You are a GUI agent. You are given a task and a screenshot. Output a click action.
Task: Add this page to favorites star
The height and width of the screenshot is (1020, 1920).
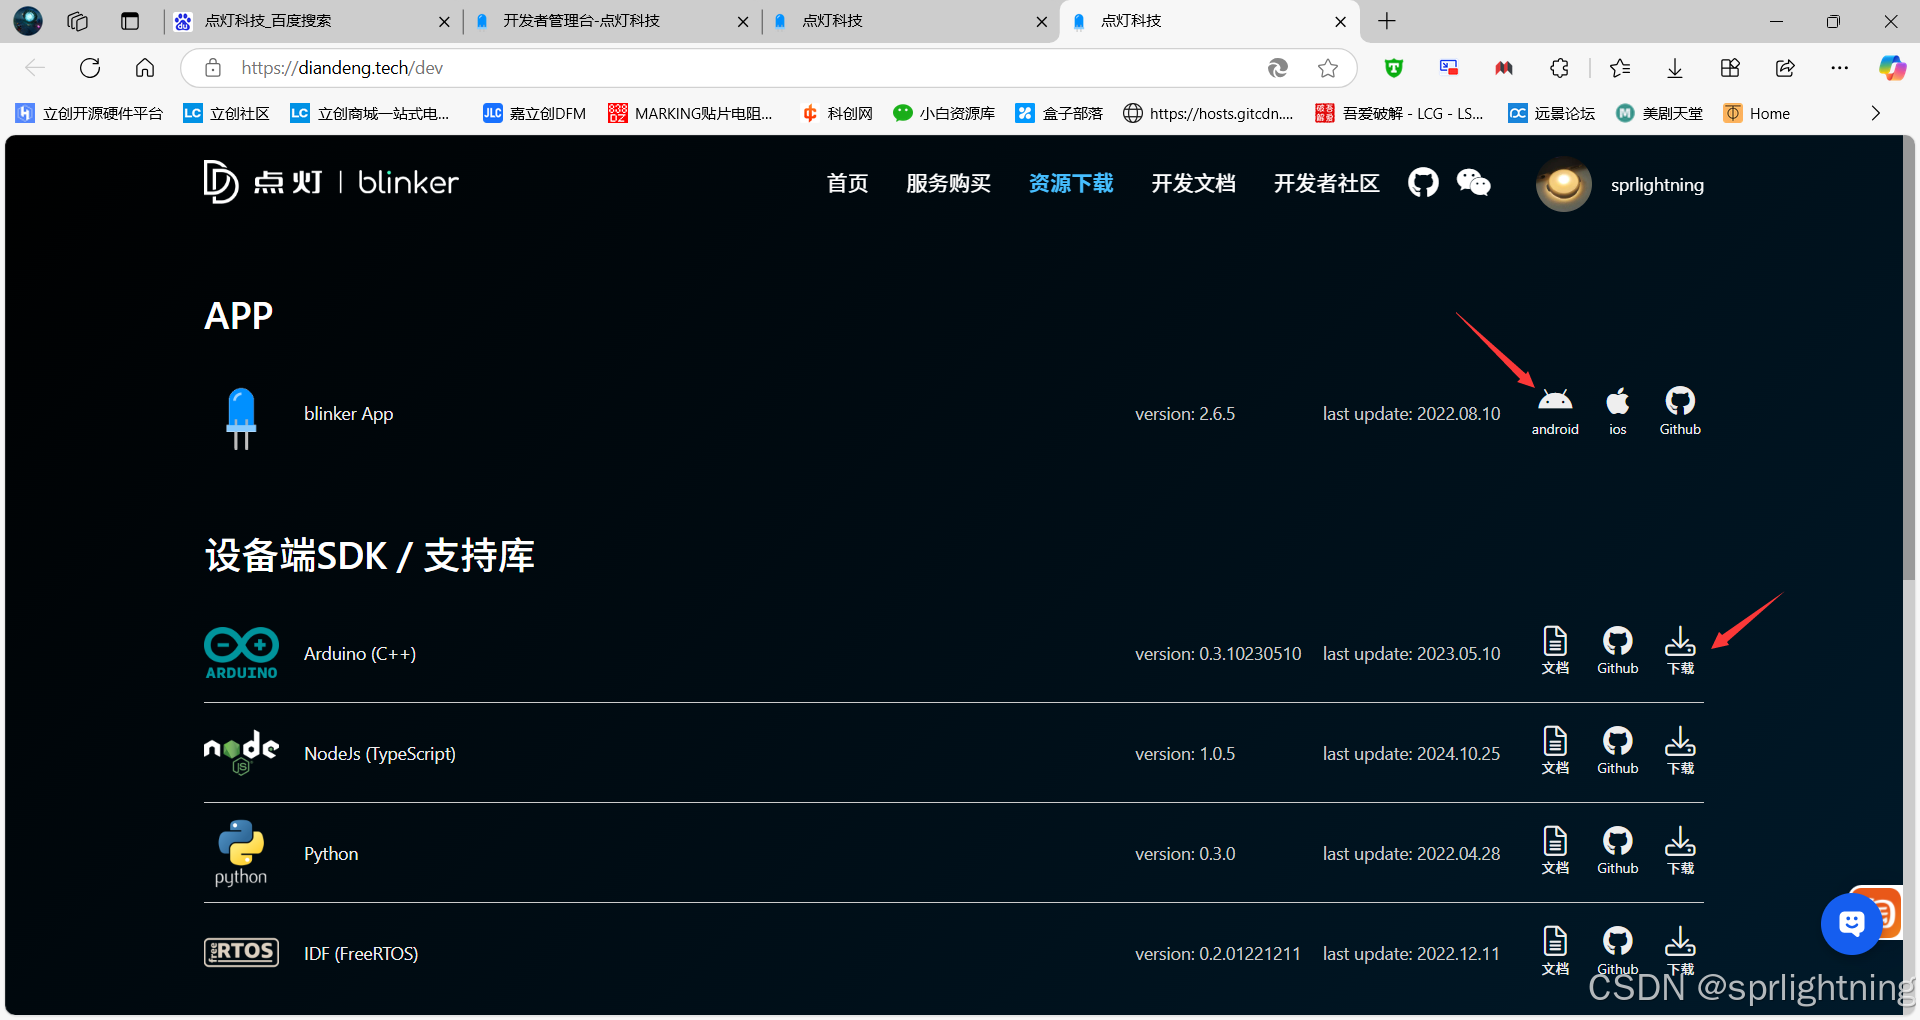(1328, 68)
